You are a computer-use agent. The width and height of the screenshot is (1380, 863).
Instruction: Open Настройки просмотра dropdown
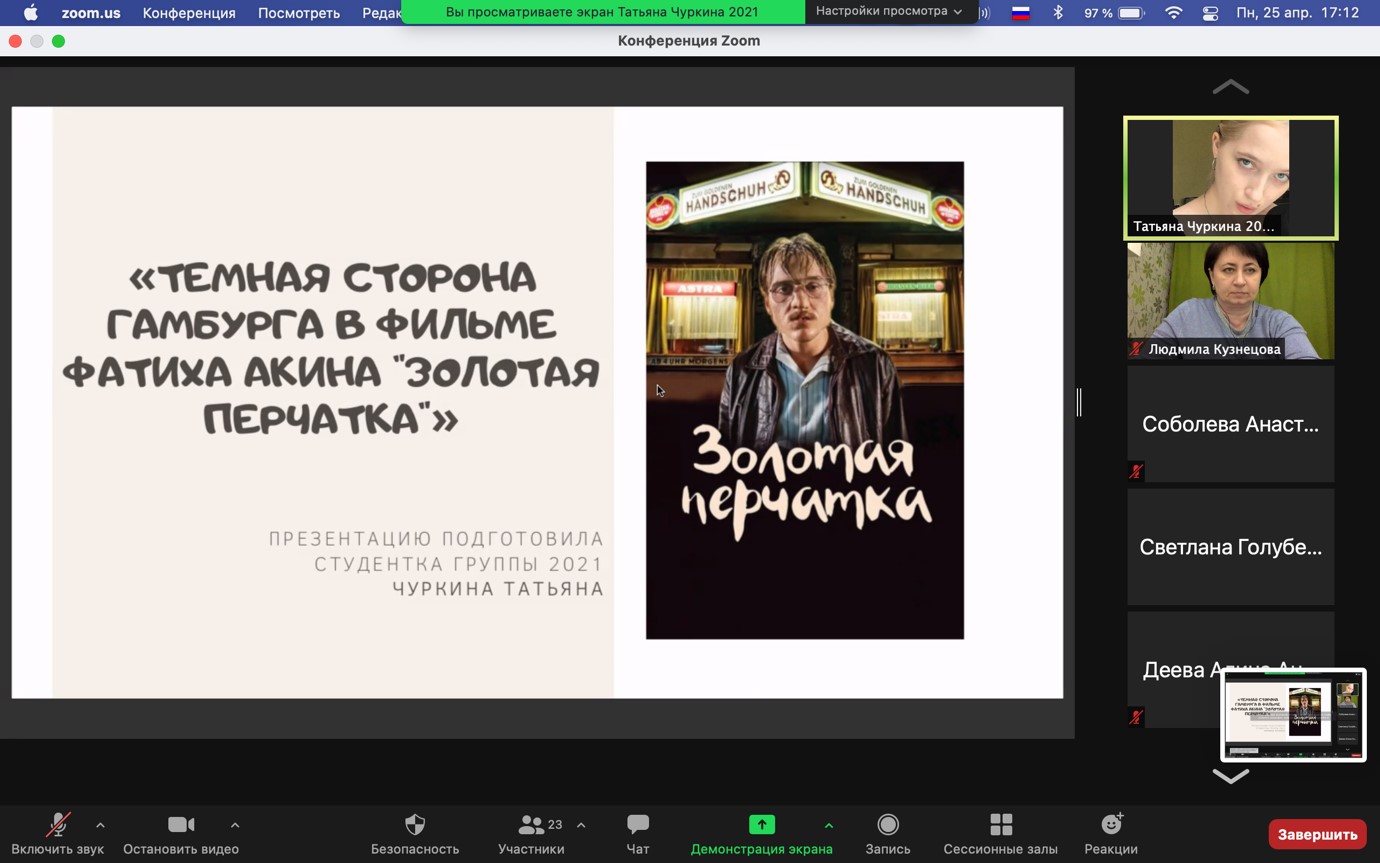pos(889,11)
